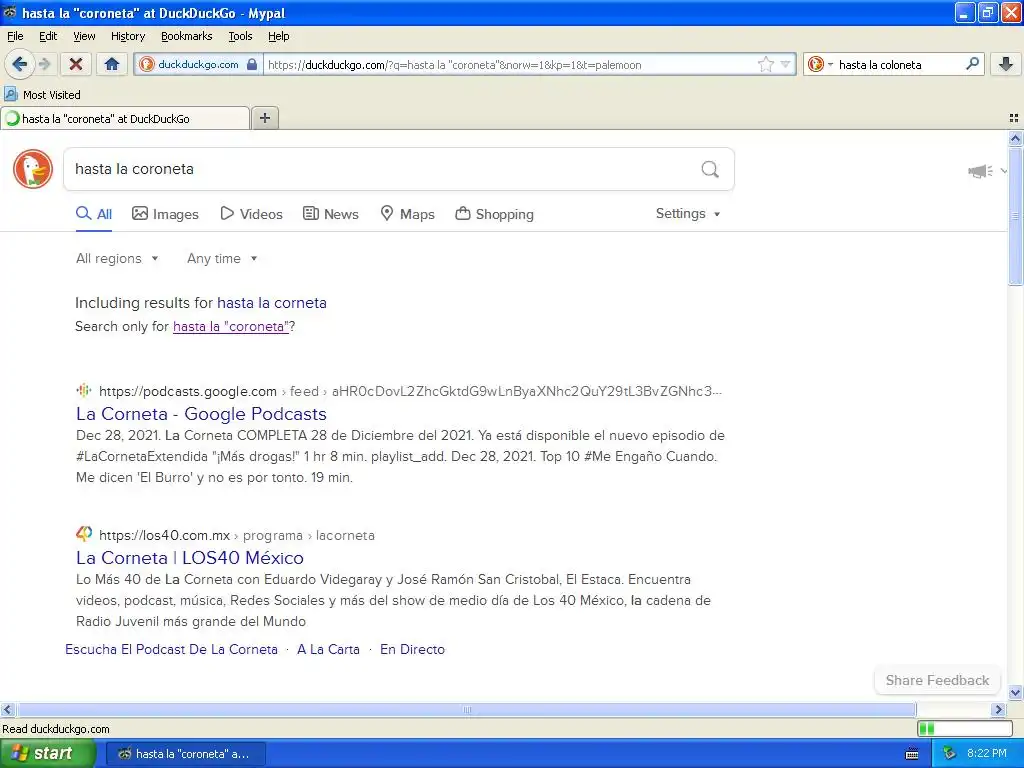
Task: Show the tab groups grid icon
Action: tap(1014, 118)
